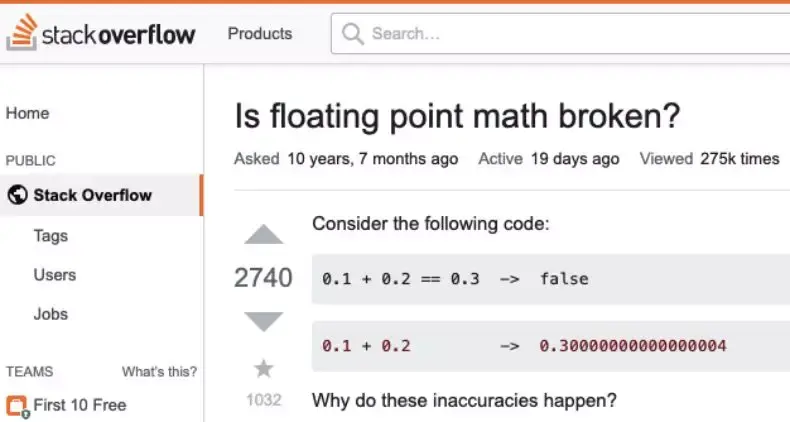Click the 1032 favorite count

point(264,400)
